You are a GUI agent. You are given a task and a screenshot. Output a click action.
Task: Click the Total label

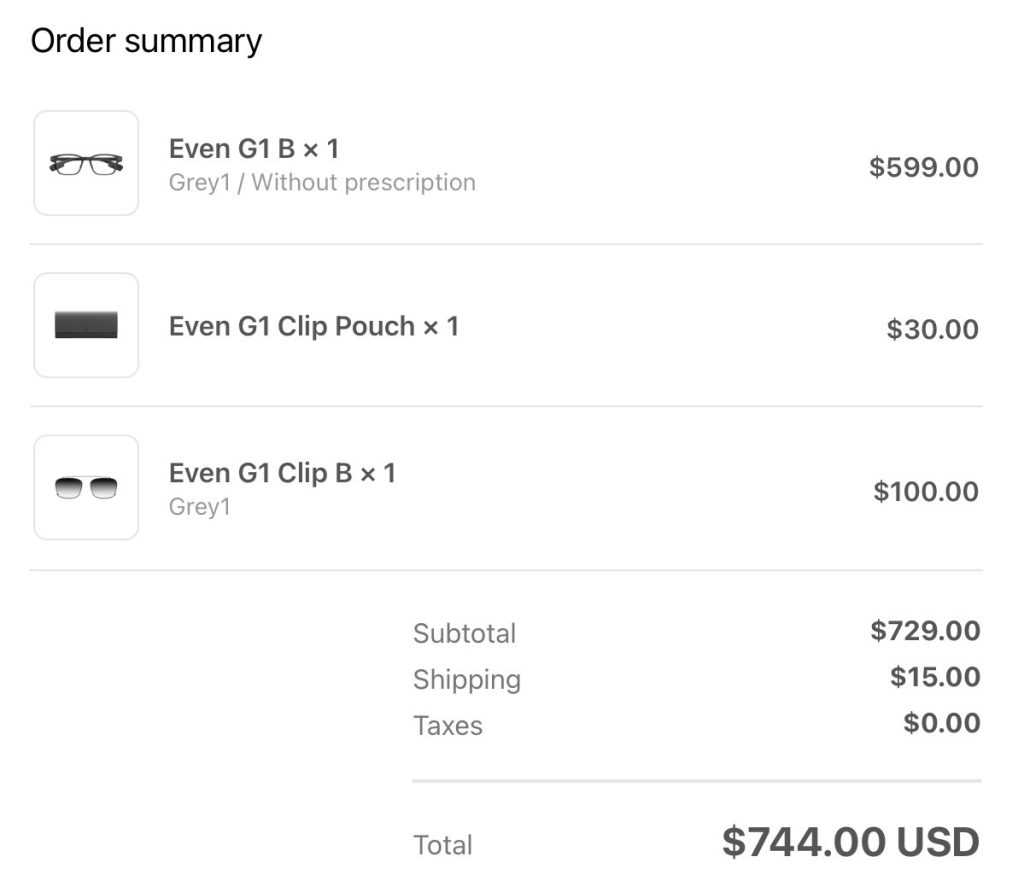coord(443,845)
